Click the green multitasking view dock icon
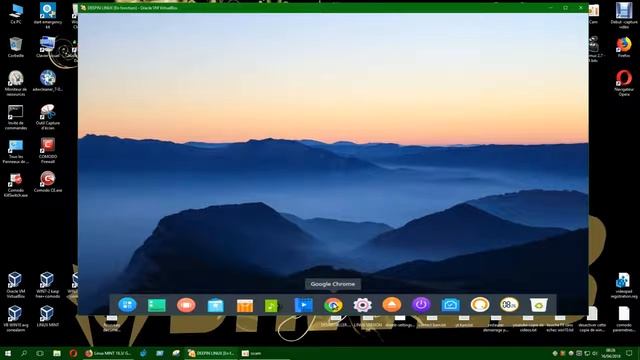 [x=157, y=305]
